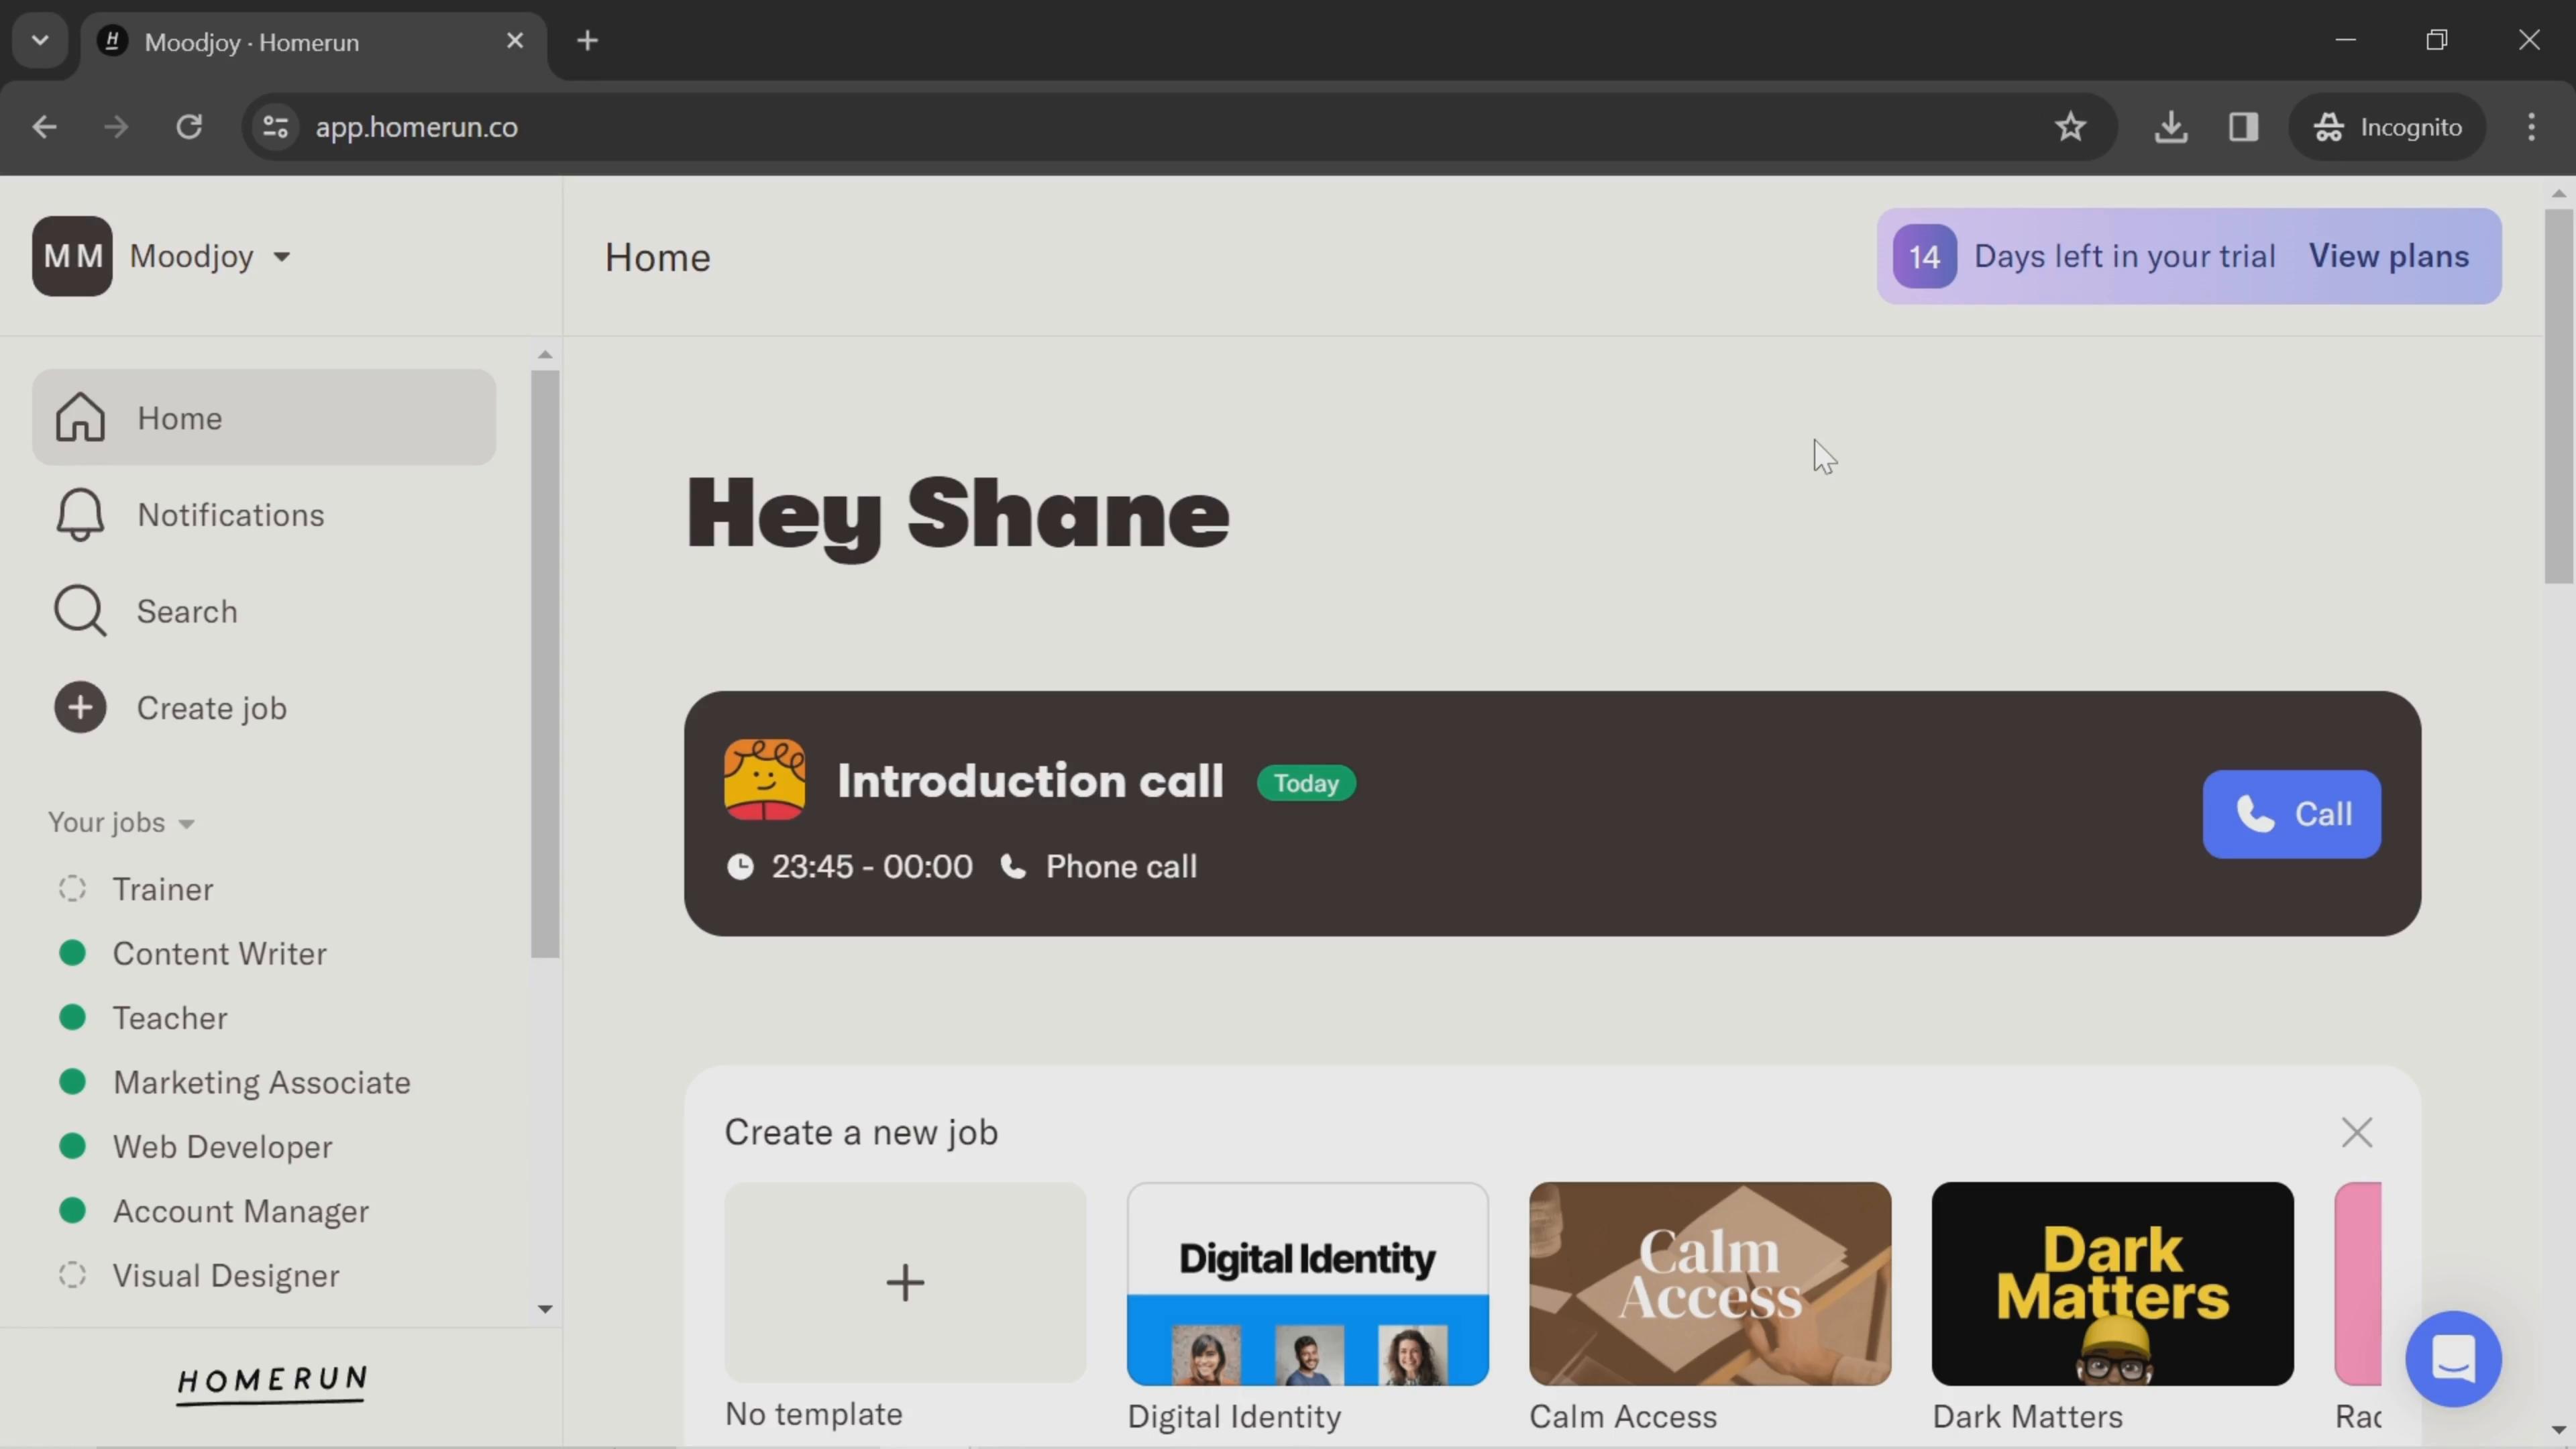Click the Home navigation icon

[78, 416]
